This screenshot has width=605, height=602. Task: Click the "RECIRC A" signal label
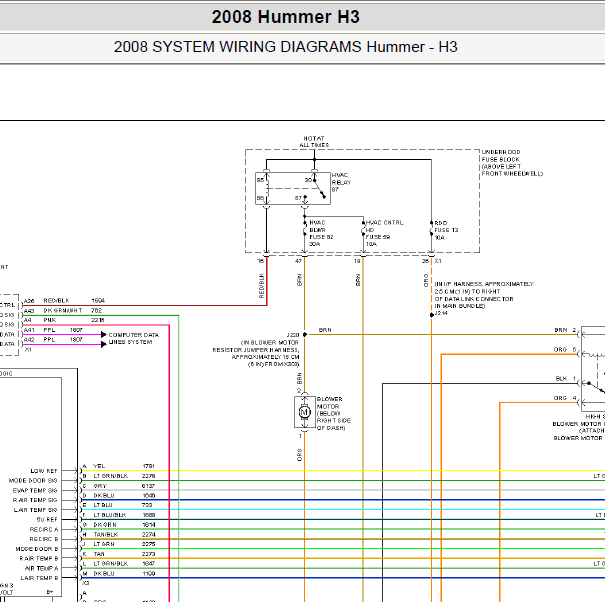44,529
